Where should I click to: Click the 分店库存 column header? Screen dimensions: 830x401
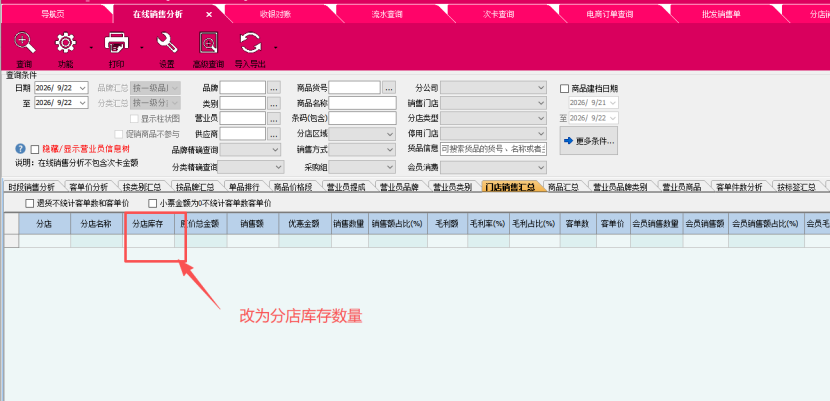coord(148,224)
